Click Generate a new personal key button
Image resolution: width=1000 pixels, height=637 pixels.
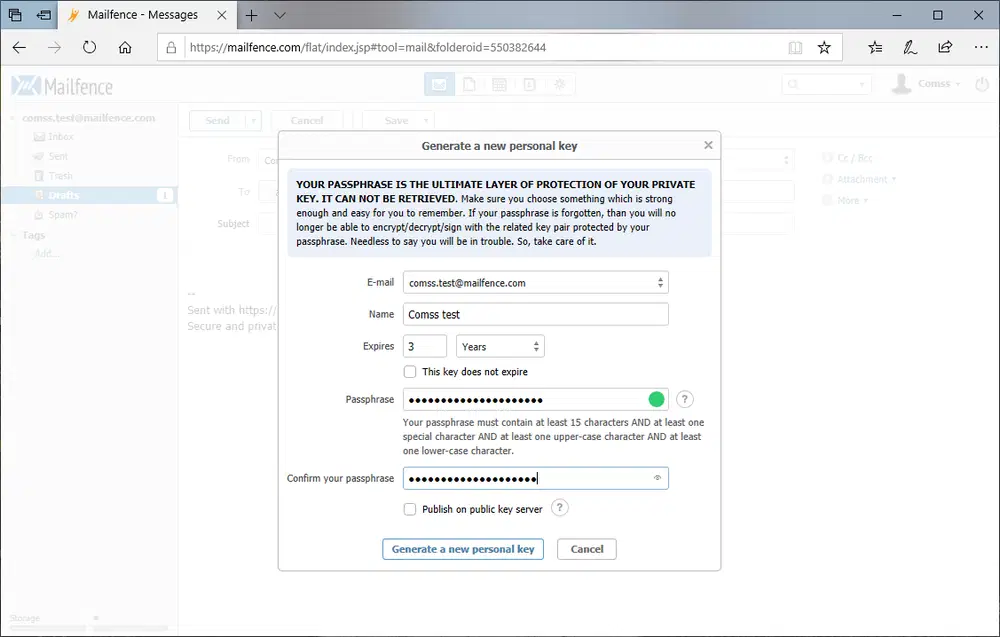tap(463, 549)
